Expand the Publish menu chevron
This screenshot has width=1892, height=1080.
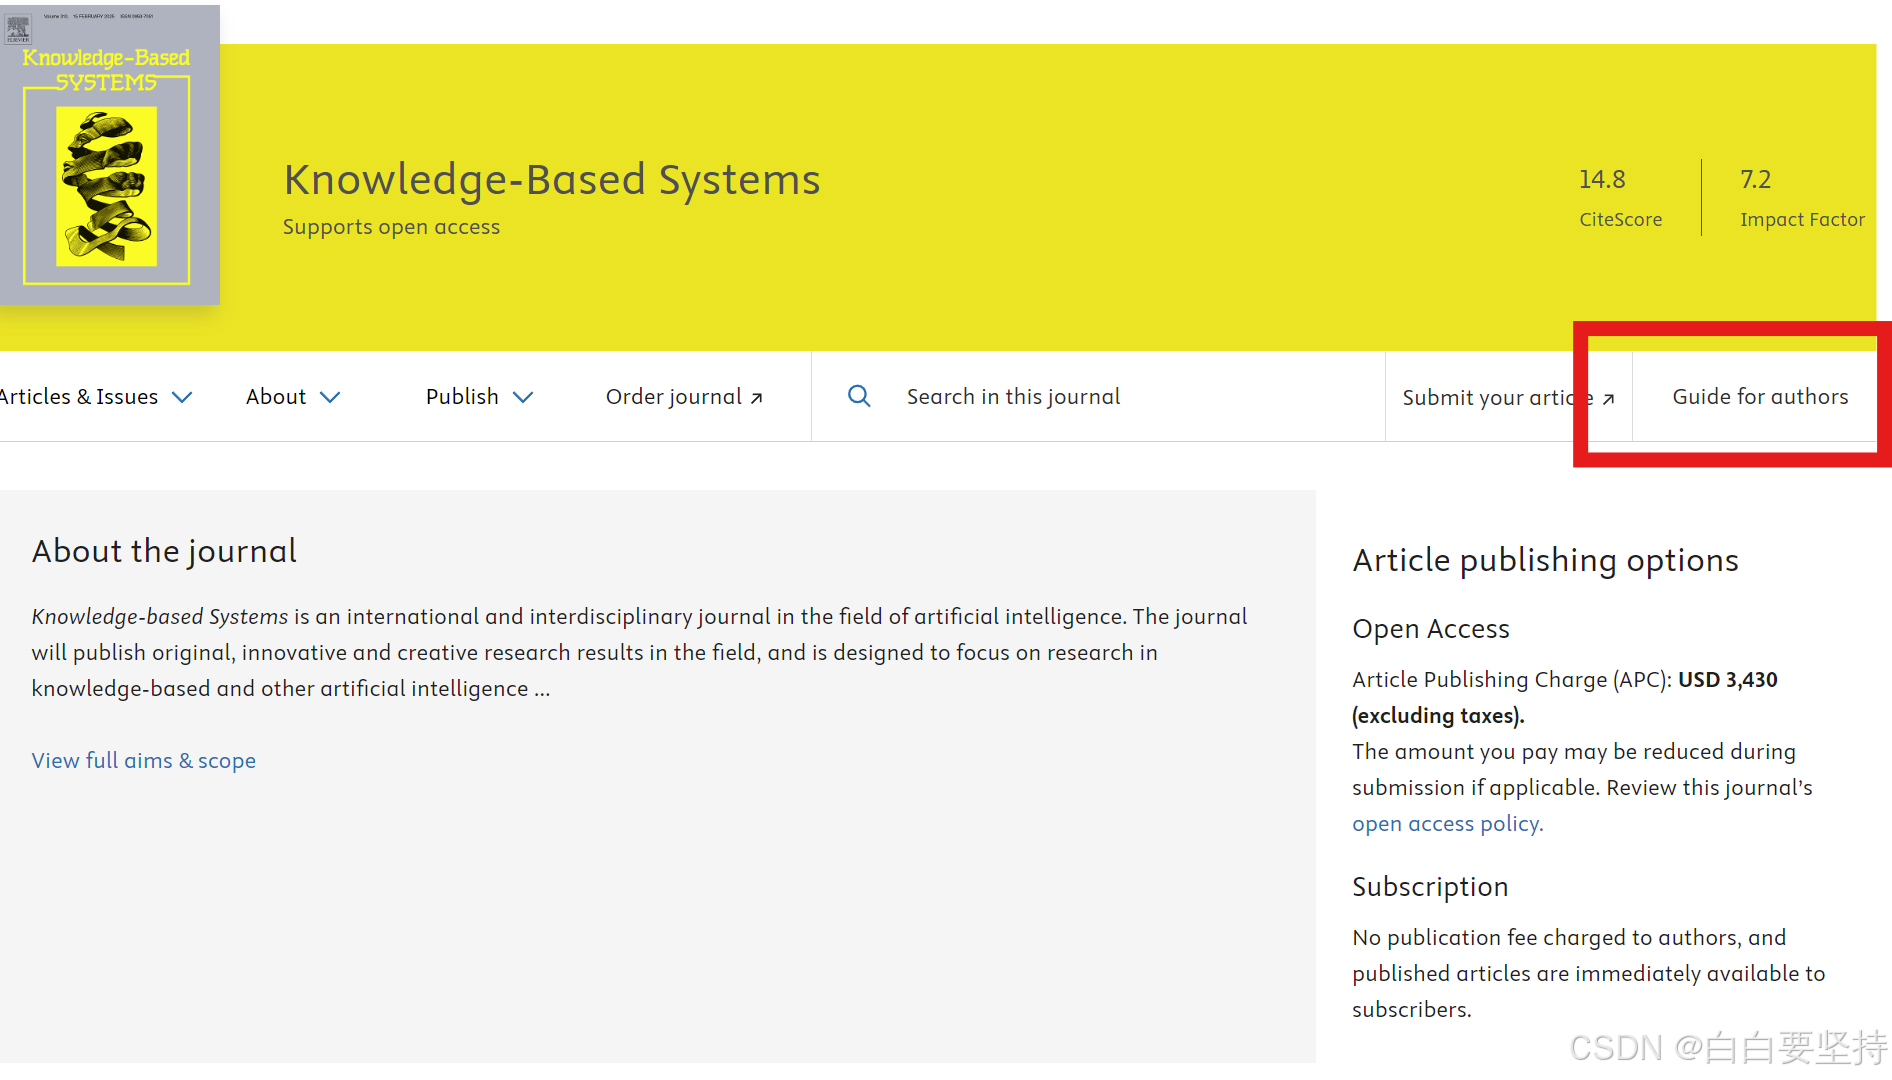523,397
